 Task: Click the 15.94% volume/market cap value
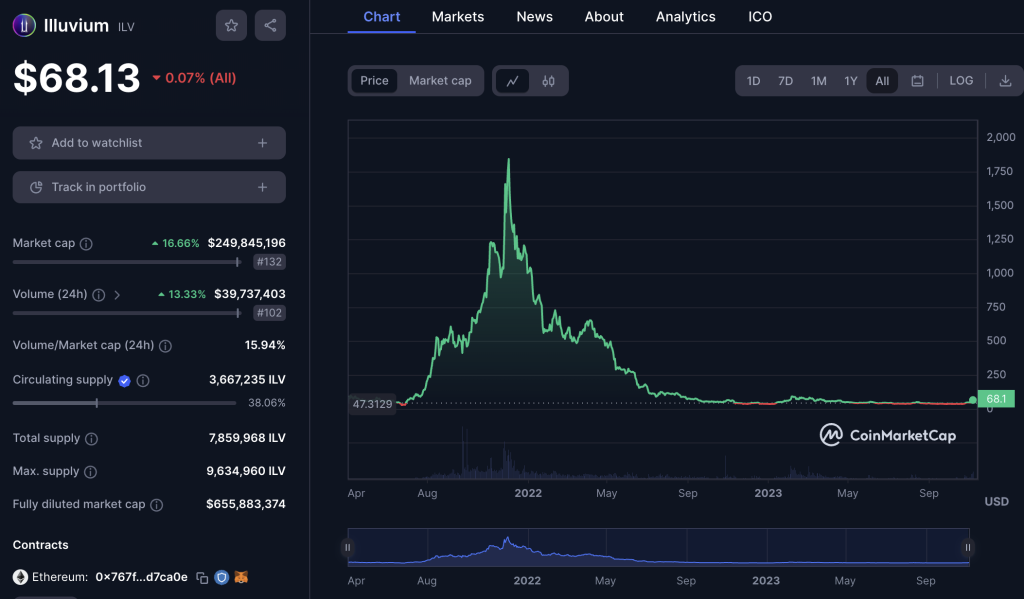(x=264, y=346)
